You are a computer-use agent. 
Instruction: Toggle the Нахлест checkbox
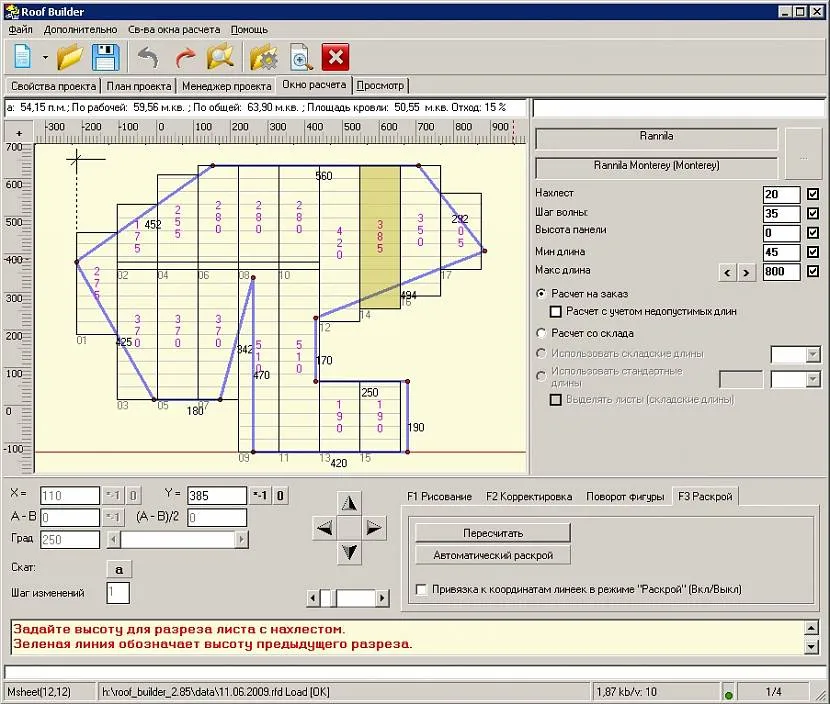813,194
